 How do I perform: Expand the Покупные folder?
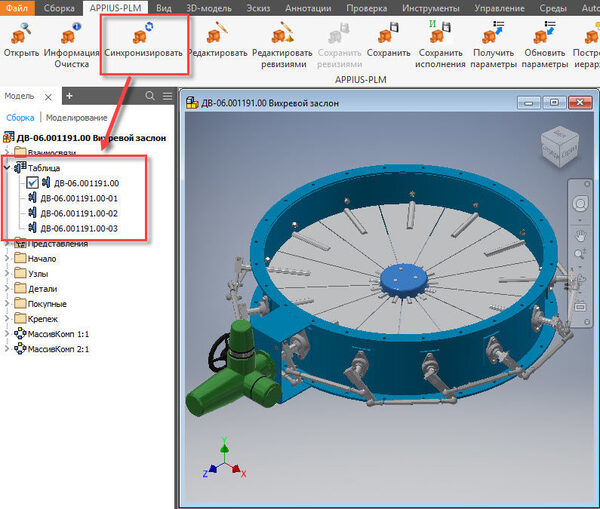[7, 303]
